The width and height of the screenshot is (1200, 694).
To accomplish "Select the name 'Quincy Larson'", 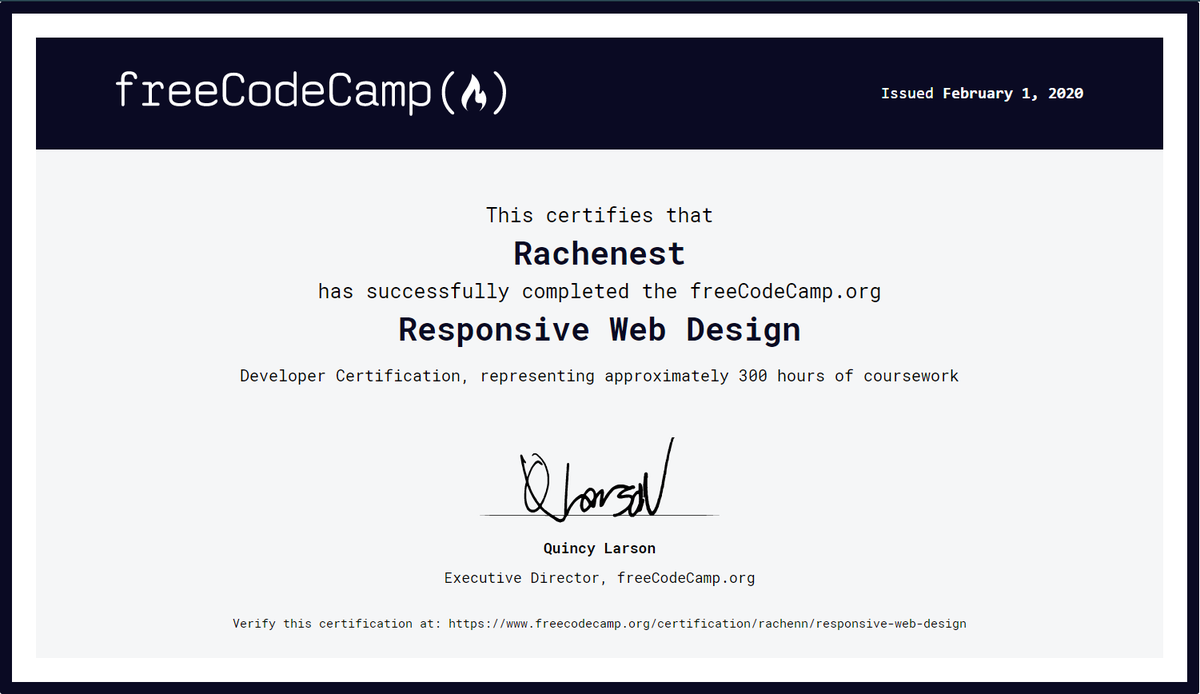I will [599, 548].
